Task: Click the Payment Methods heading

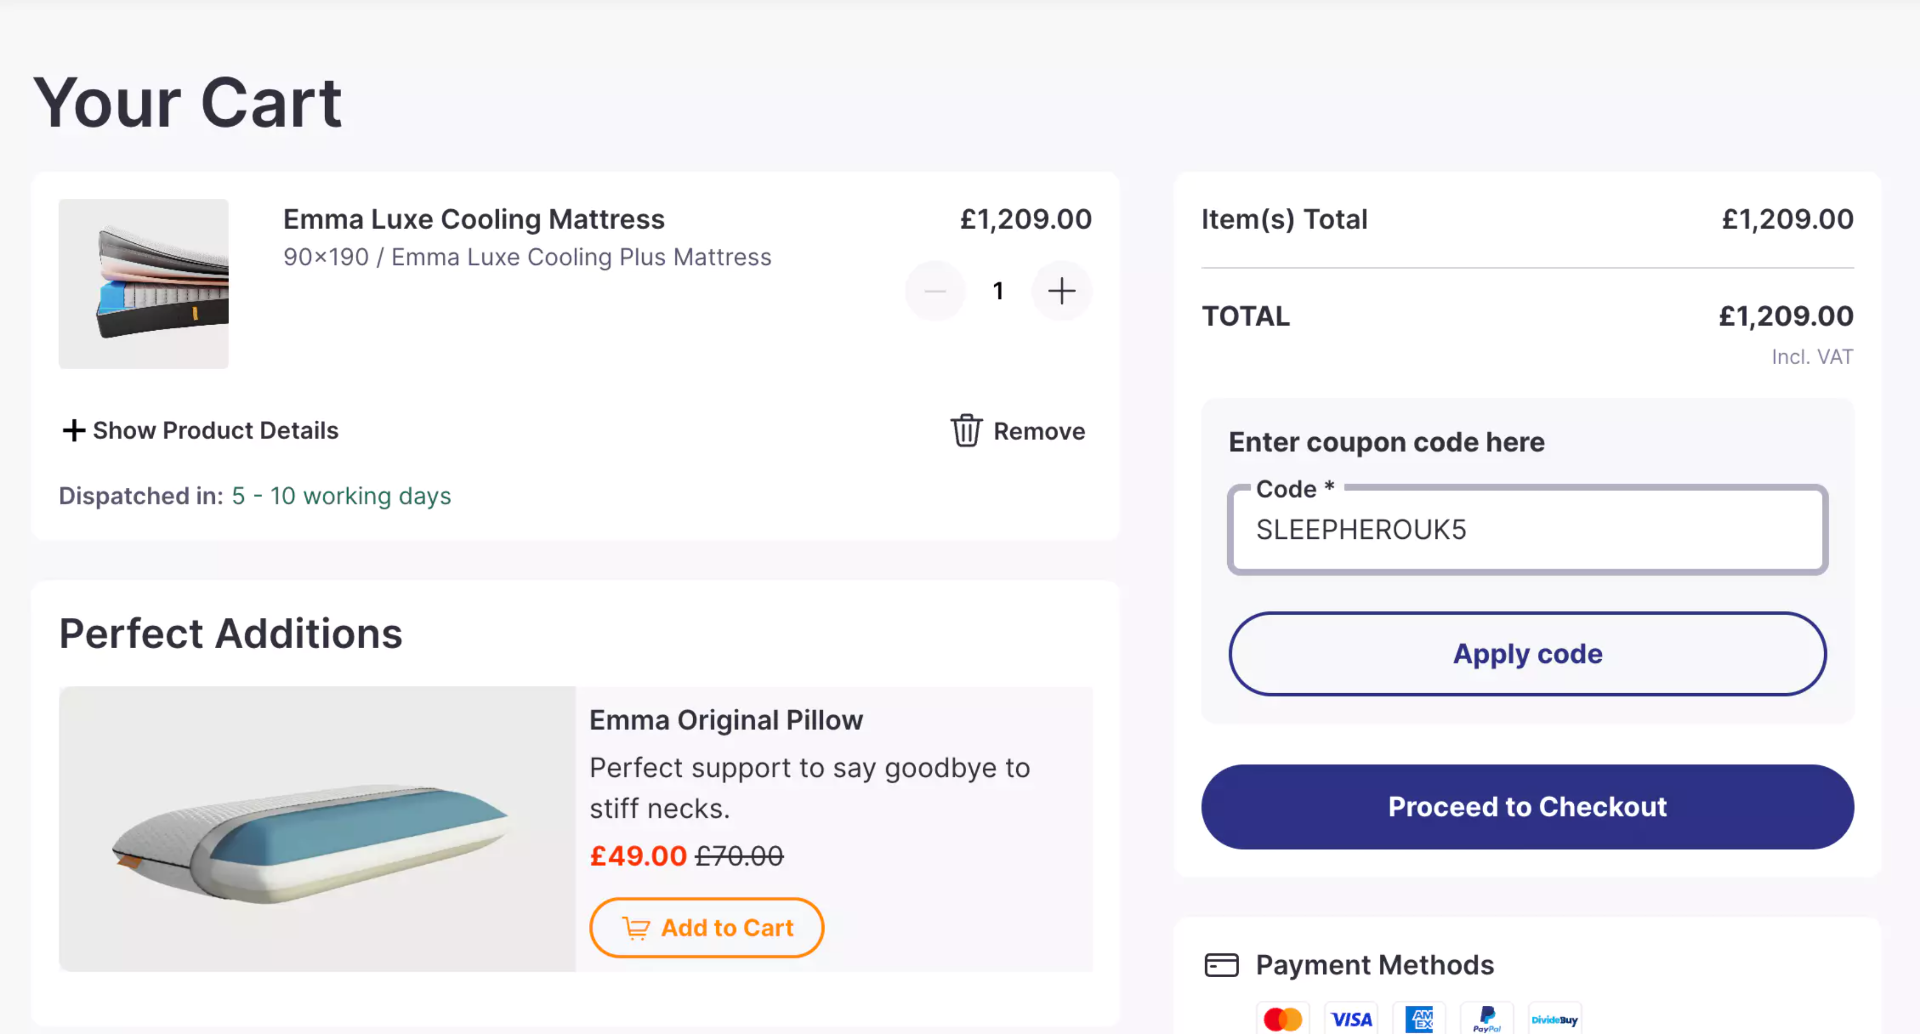Action: (1374, 965)
